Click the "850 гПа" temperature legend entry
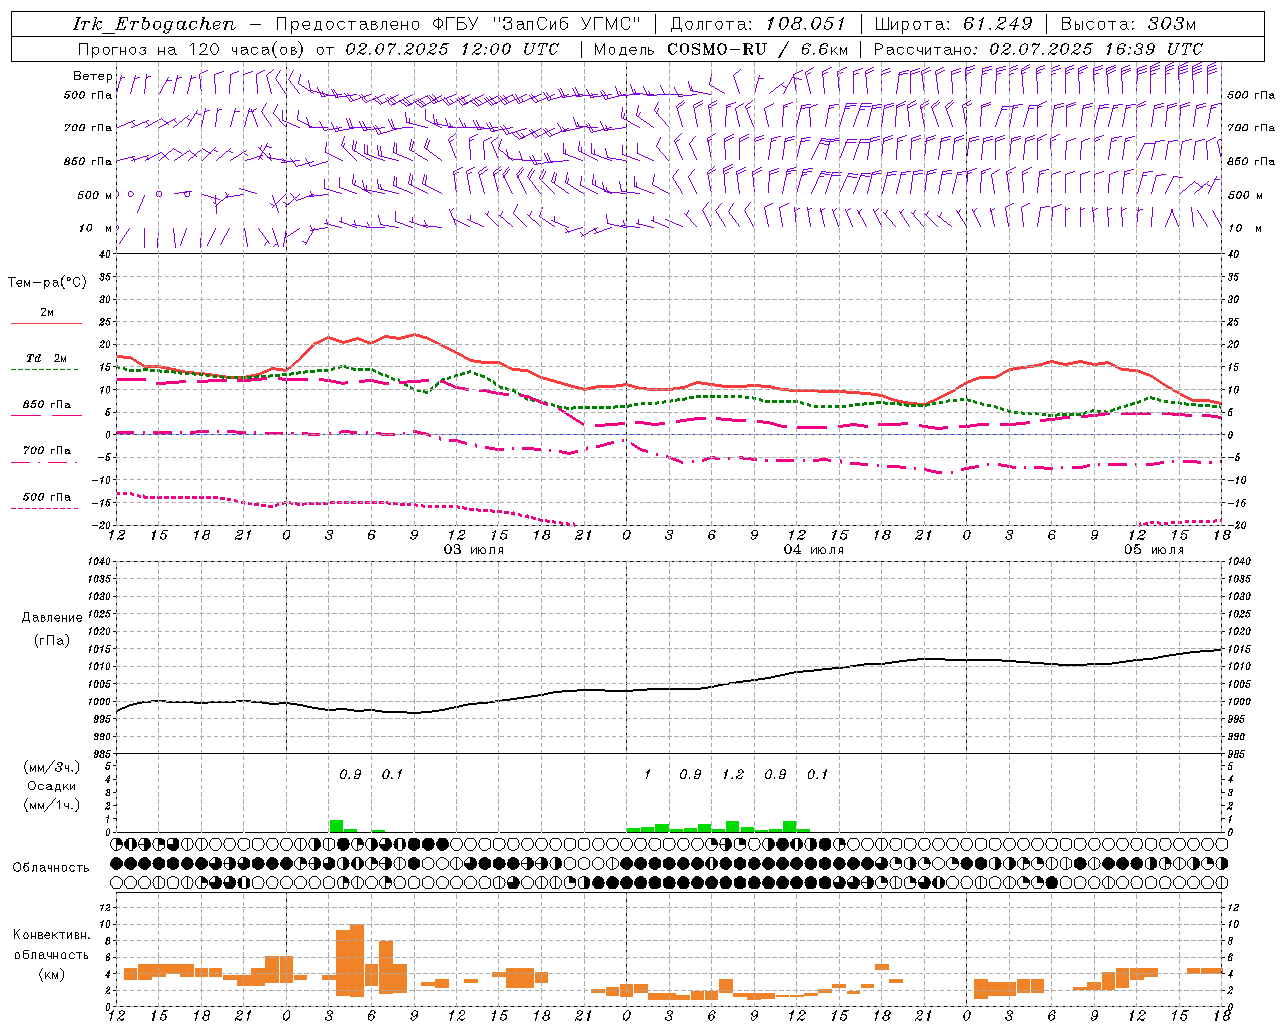Image resolution: width=1280 pixels, height=1024 pixels. (x=47, y=405)
